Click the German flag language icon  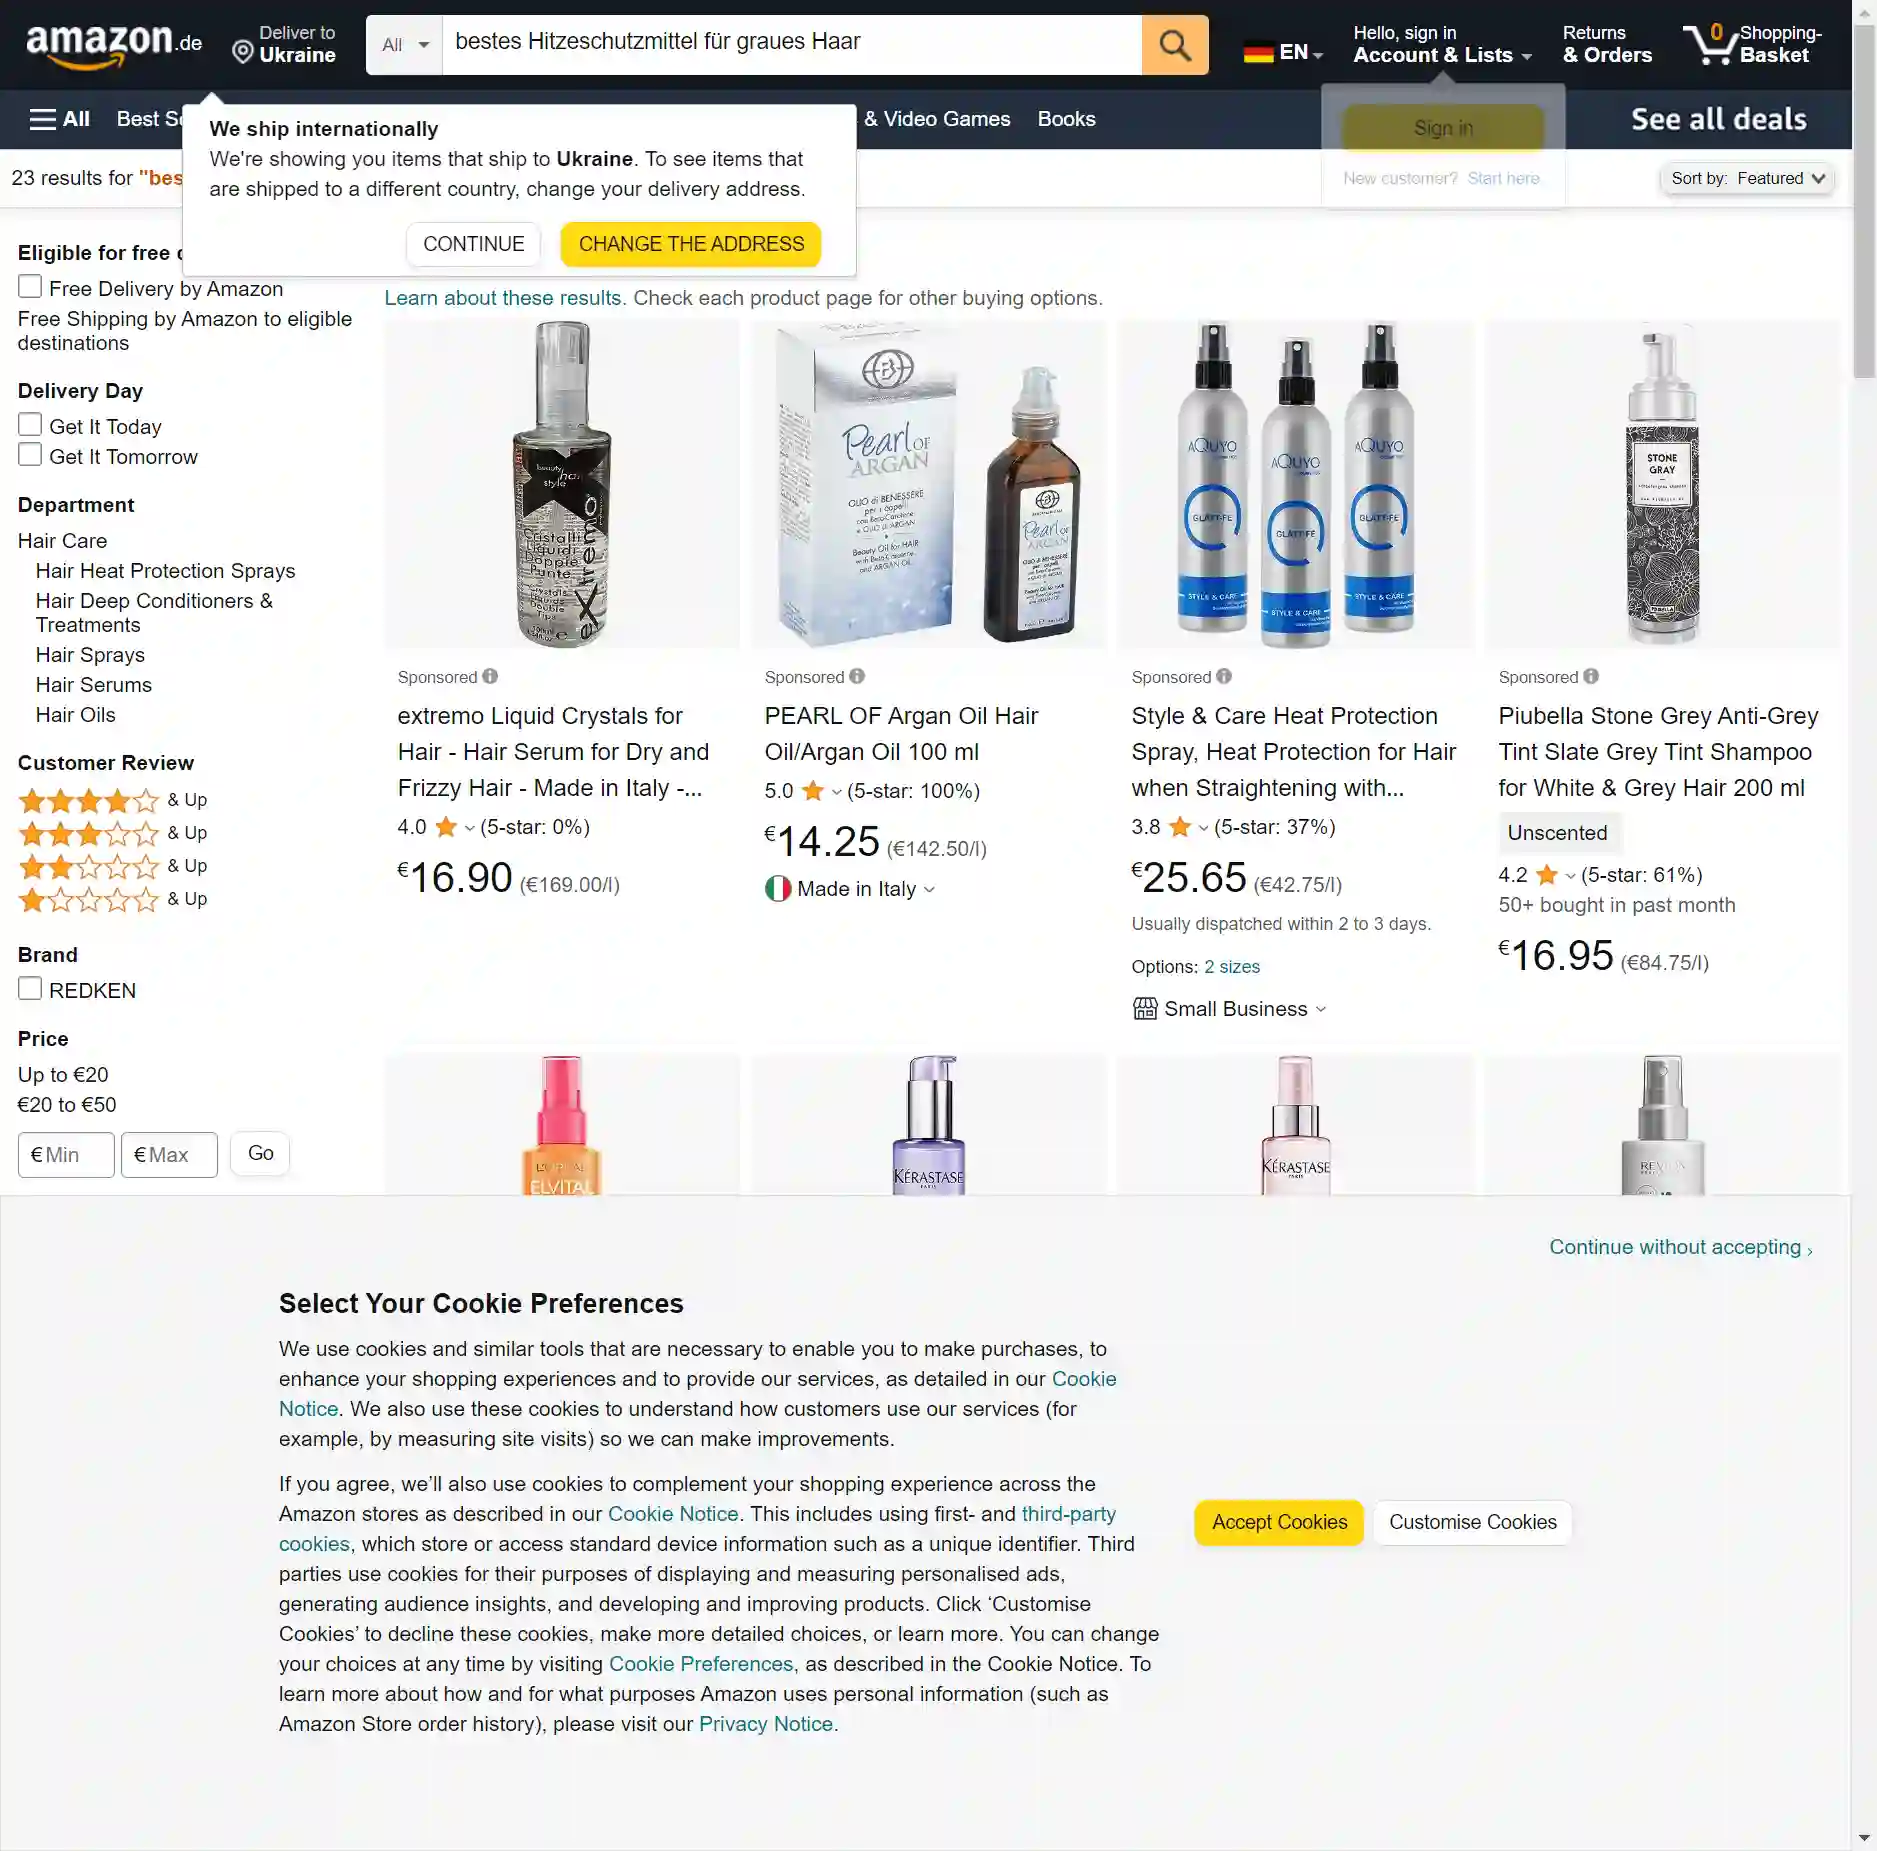[1258, 52]
